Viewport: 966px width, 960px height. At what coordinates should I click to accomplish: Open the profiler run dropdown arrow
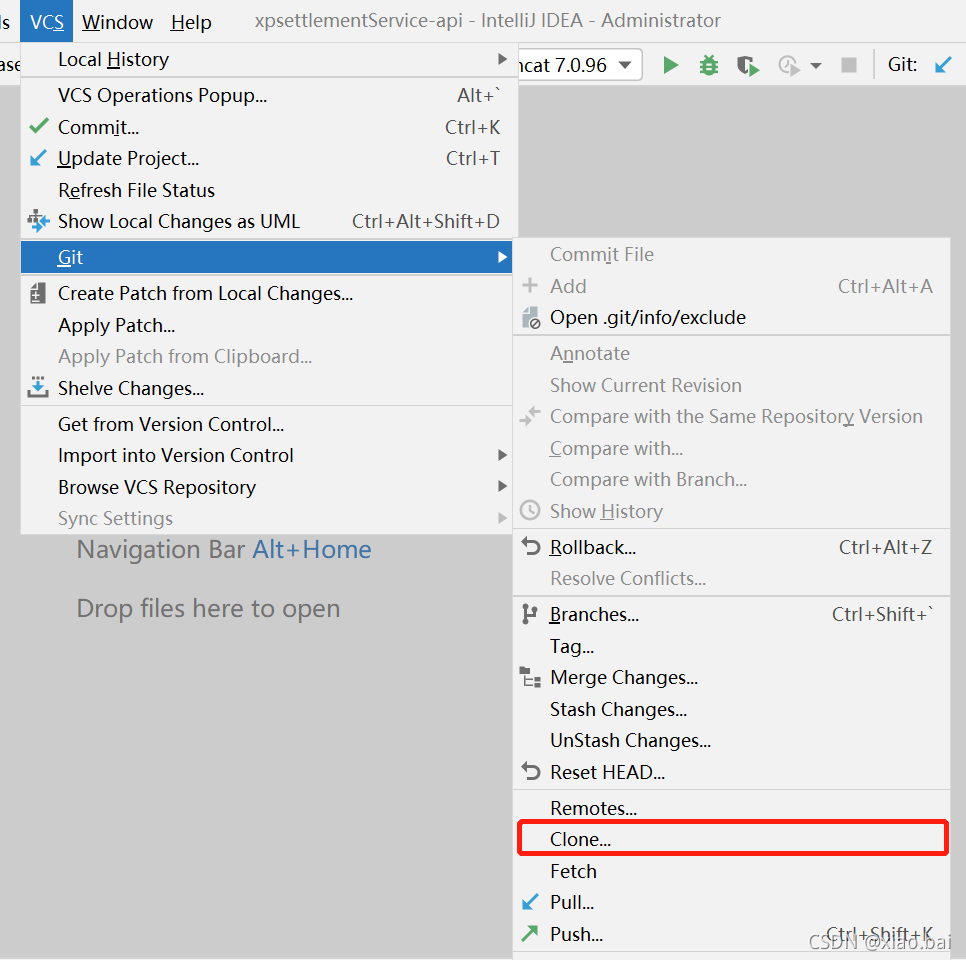click(815, 65)
